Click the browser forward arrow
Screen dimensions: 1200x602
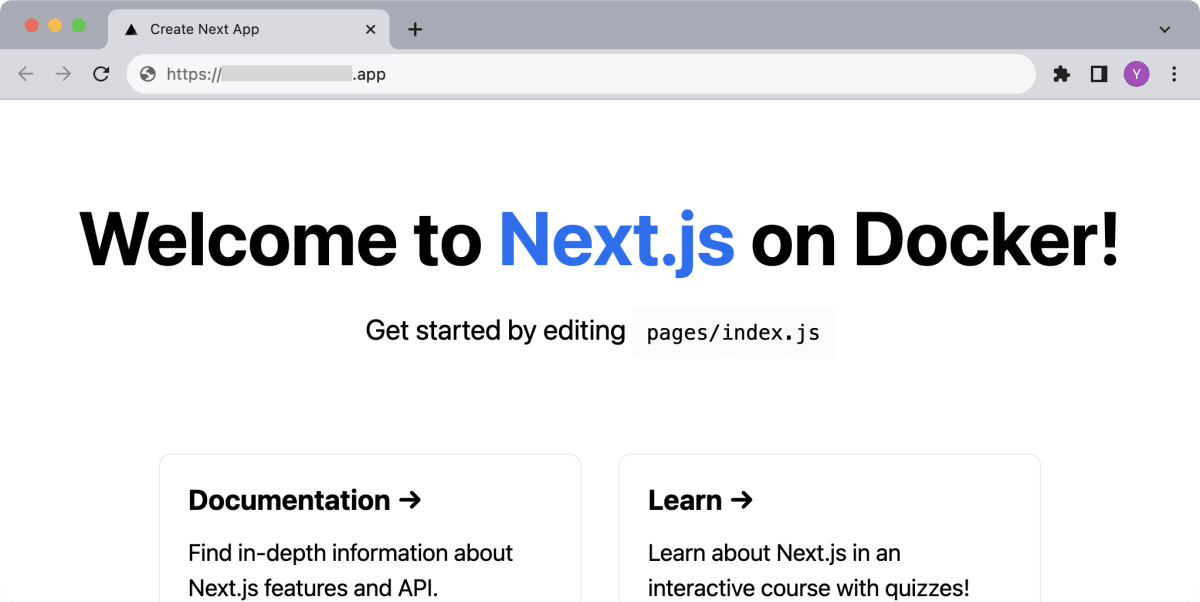click(63, 74)
